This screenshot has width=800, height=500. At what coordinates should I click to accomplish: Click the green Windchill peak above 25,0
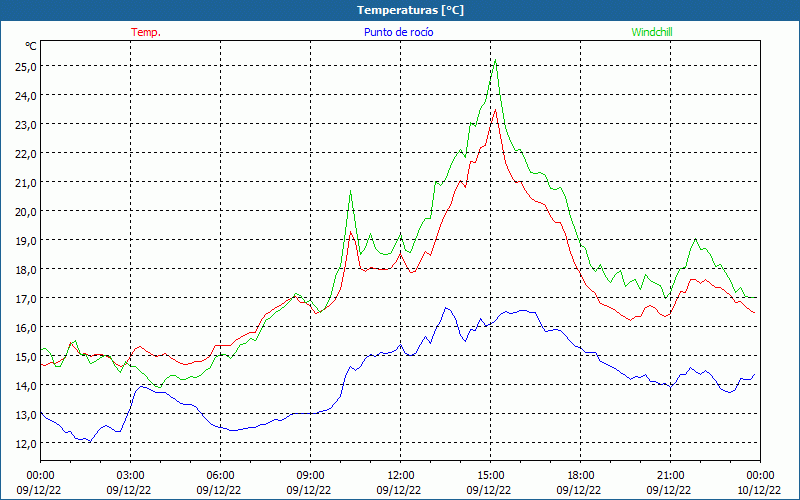pyautogui.click(x=495, y=60)
